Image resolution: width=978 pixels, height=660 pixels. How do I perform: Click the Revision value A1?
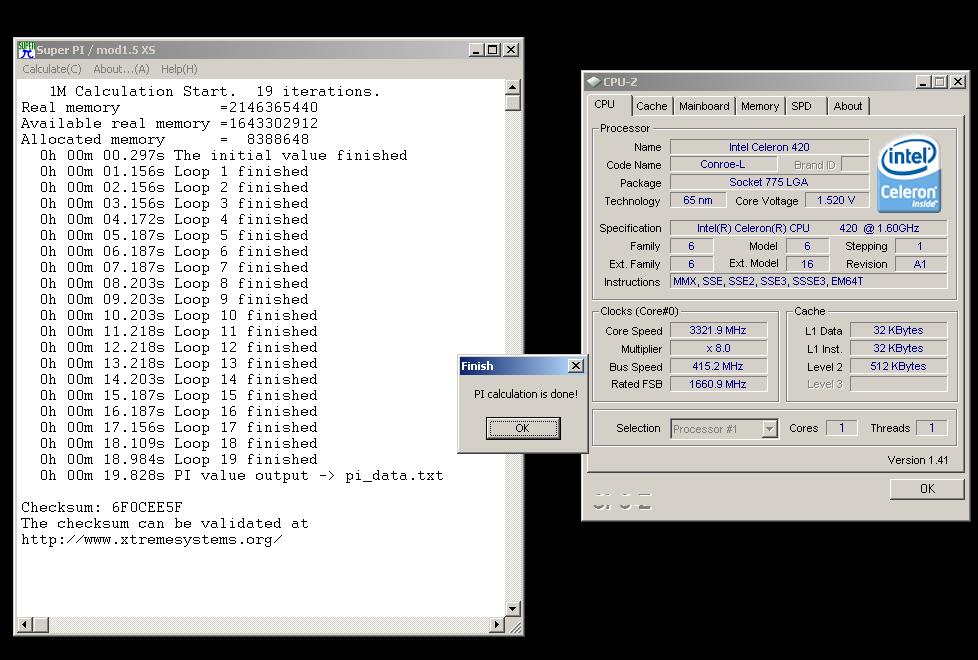(921, 264)
